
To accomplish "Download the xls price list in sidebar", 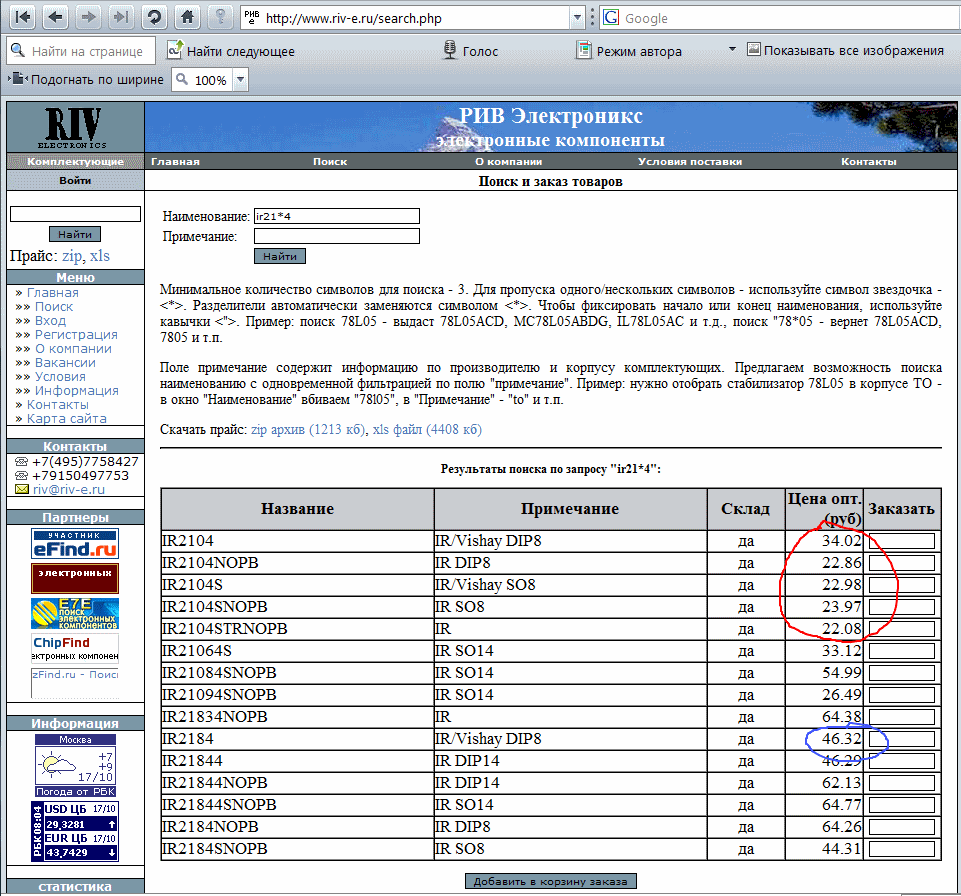I will (x=100, y=256).
